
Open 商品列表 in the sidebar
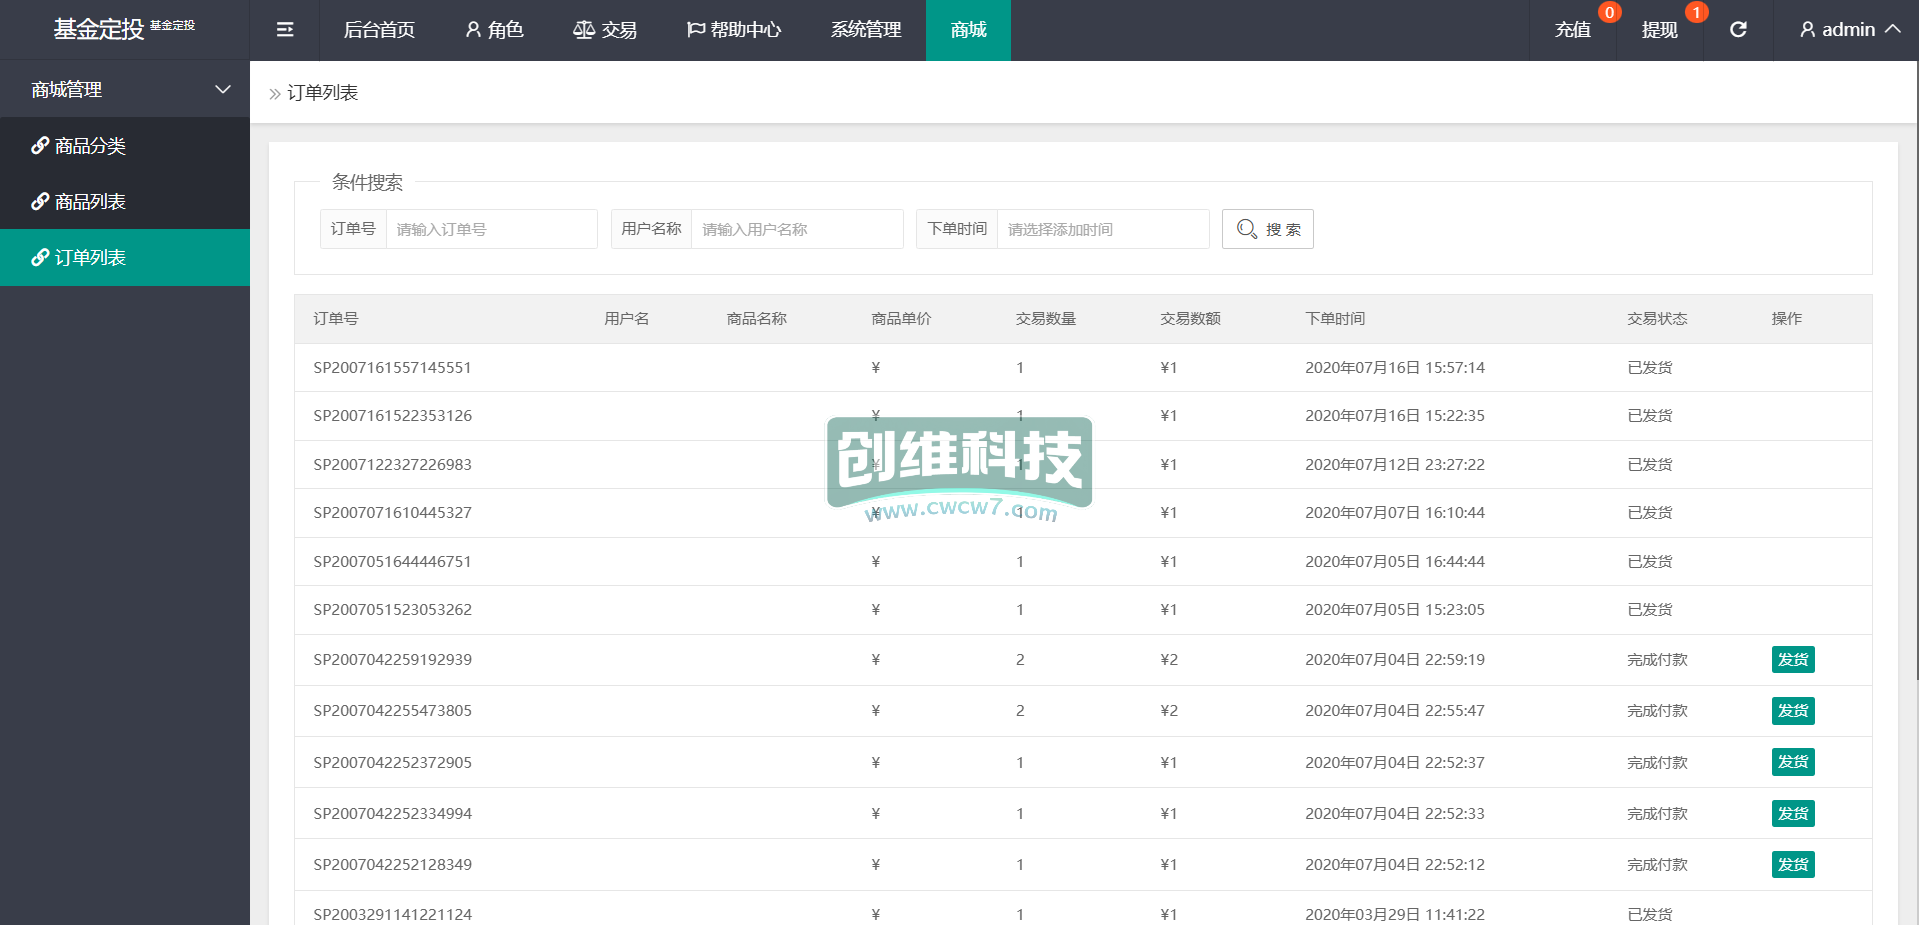90,202
